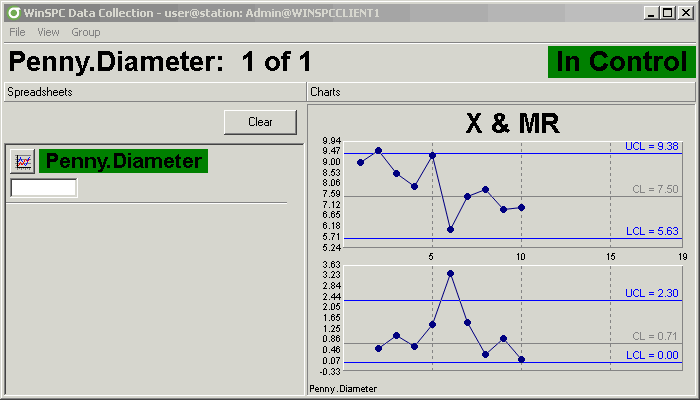Image resolution: width=700 pixels, height=400 pixels.
Task: Select the Spreadsheets panel header
Action: [x=155, y=92]
